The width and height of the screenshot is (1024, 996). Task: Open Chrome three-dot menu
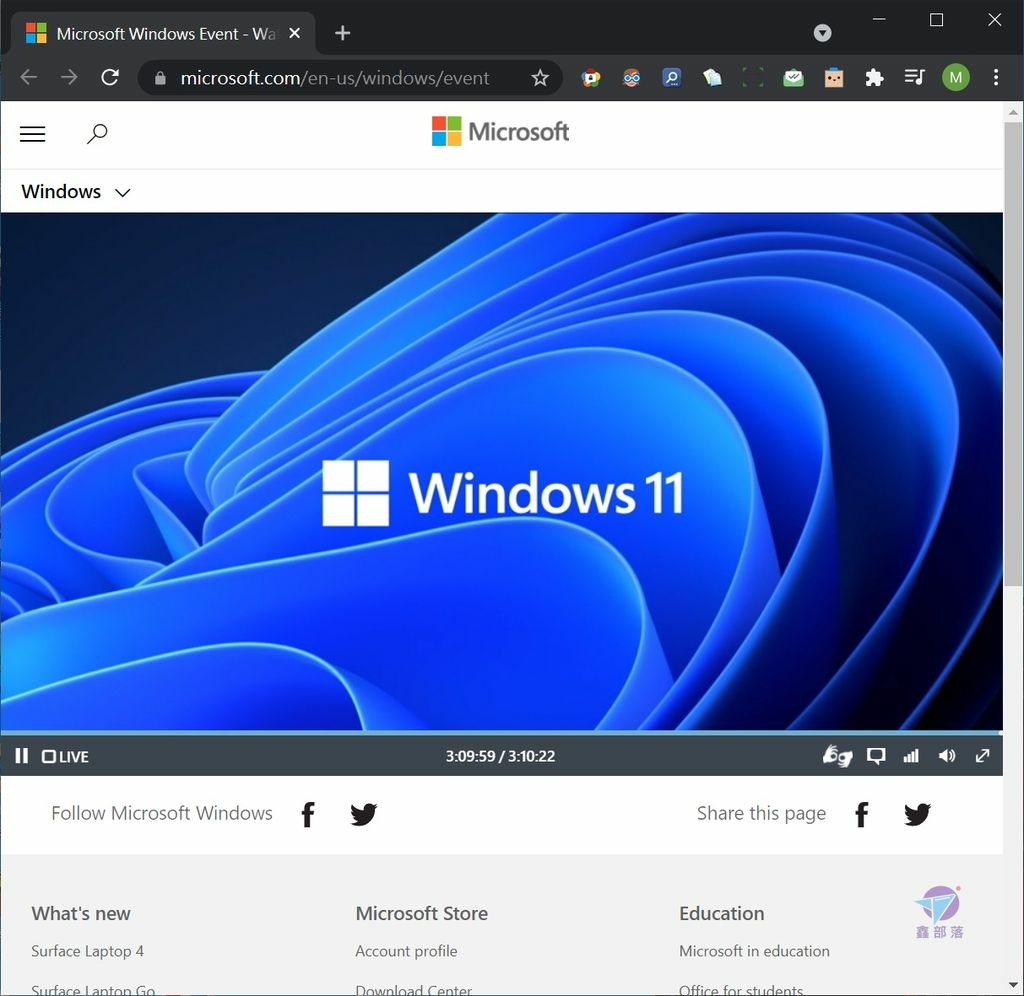[995, 78]
